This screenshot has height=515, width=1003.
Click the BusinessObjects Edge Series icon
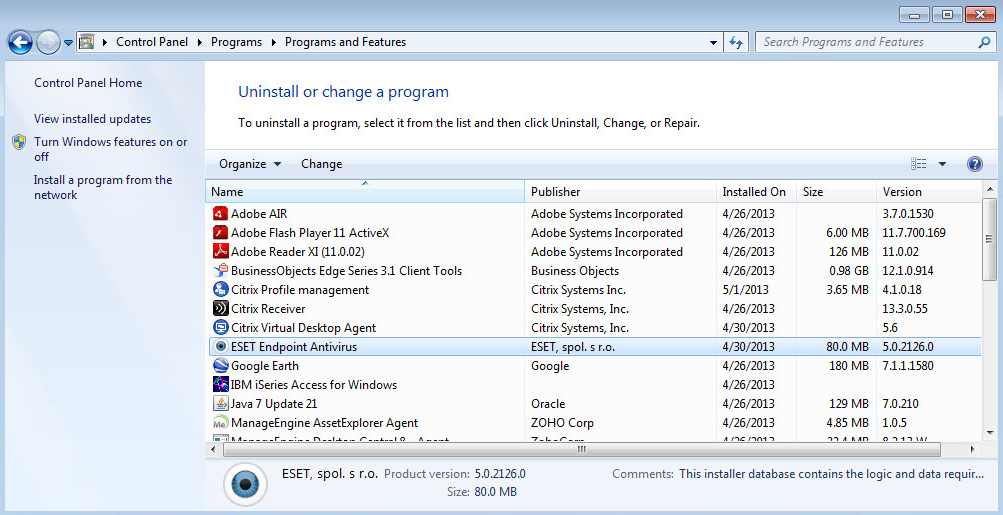point(221,271)
